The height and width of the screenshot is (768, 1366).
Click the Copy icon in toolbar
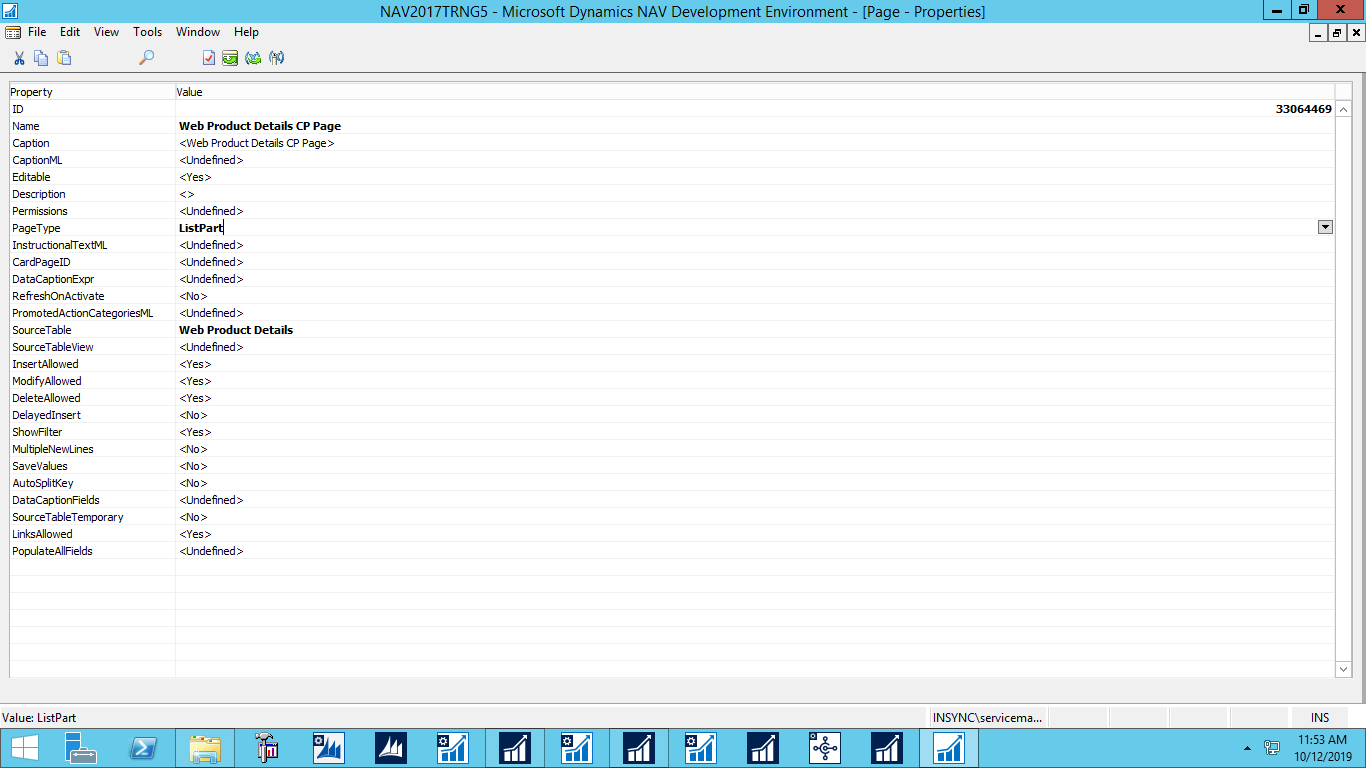41,58
